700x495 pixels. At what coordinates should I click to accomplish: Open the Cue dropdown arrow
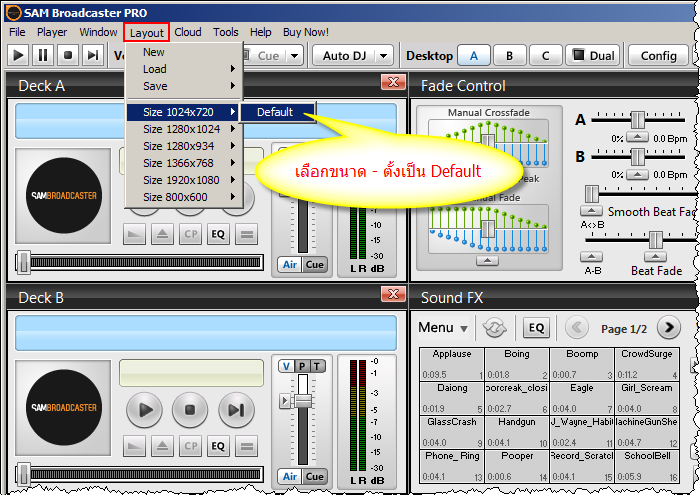294,56
